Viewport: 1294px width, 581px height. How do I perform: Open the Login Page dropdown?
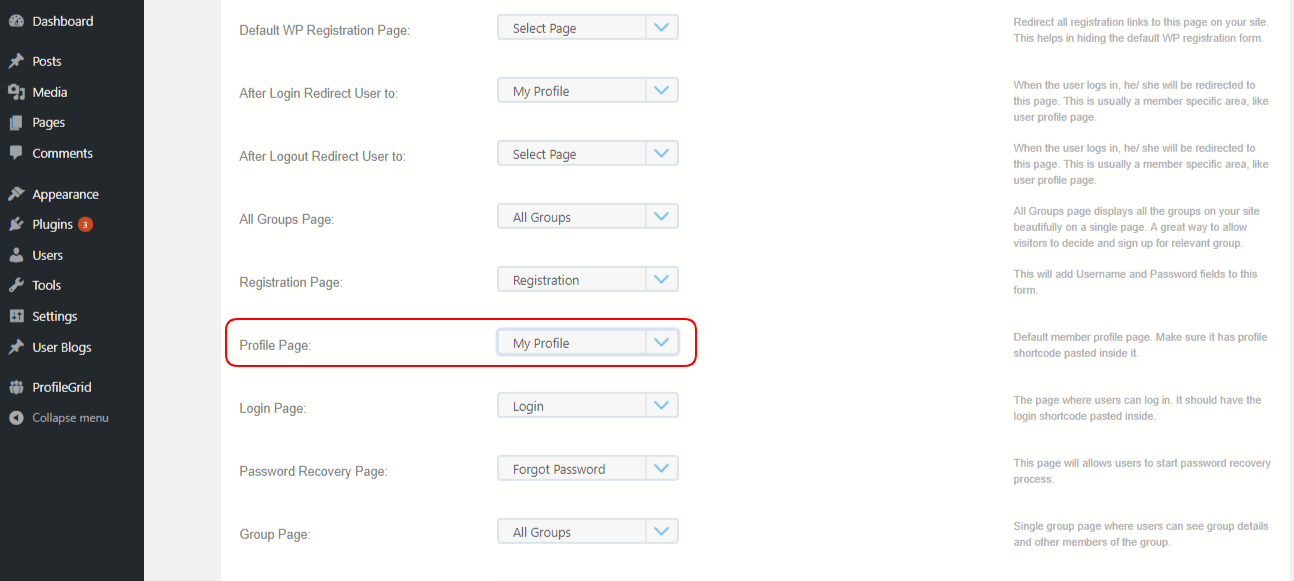(x=660, y=404)
